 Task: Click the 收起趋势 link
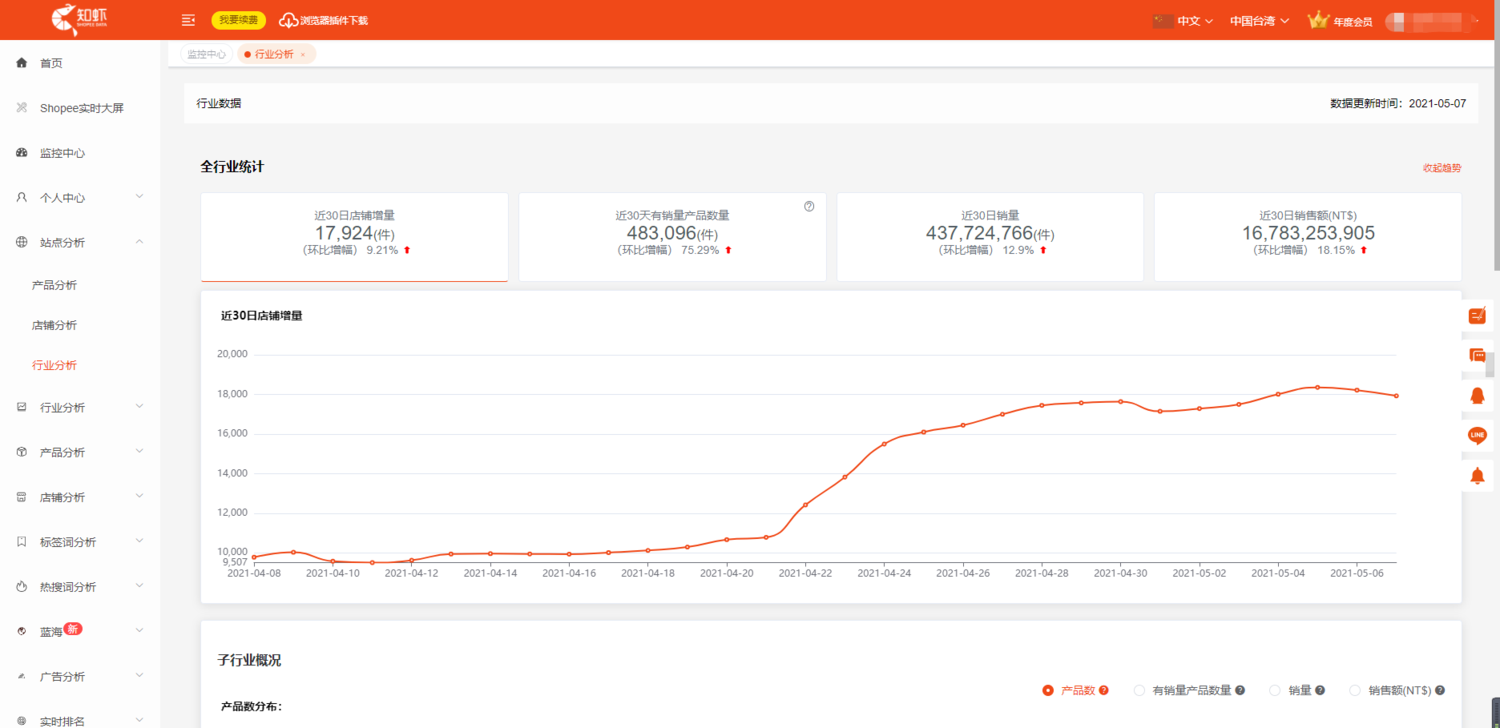click(1441, 168)
